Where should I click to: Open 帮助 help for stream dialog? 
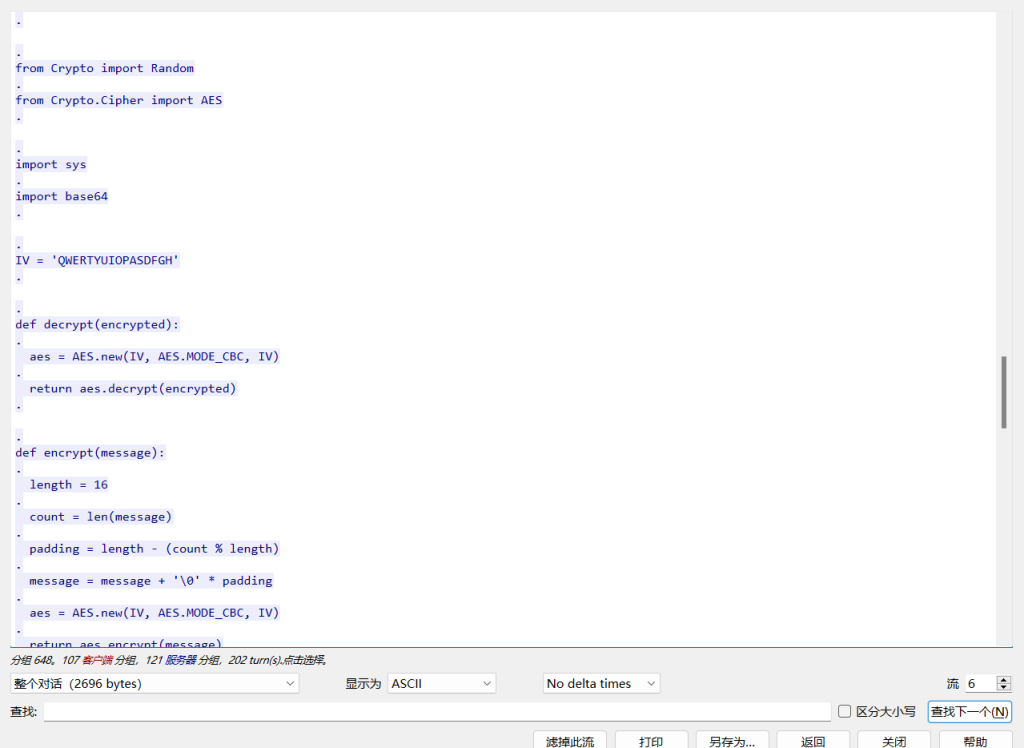975,741
